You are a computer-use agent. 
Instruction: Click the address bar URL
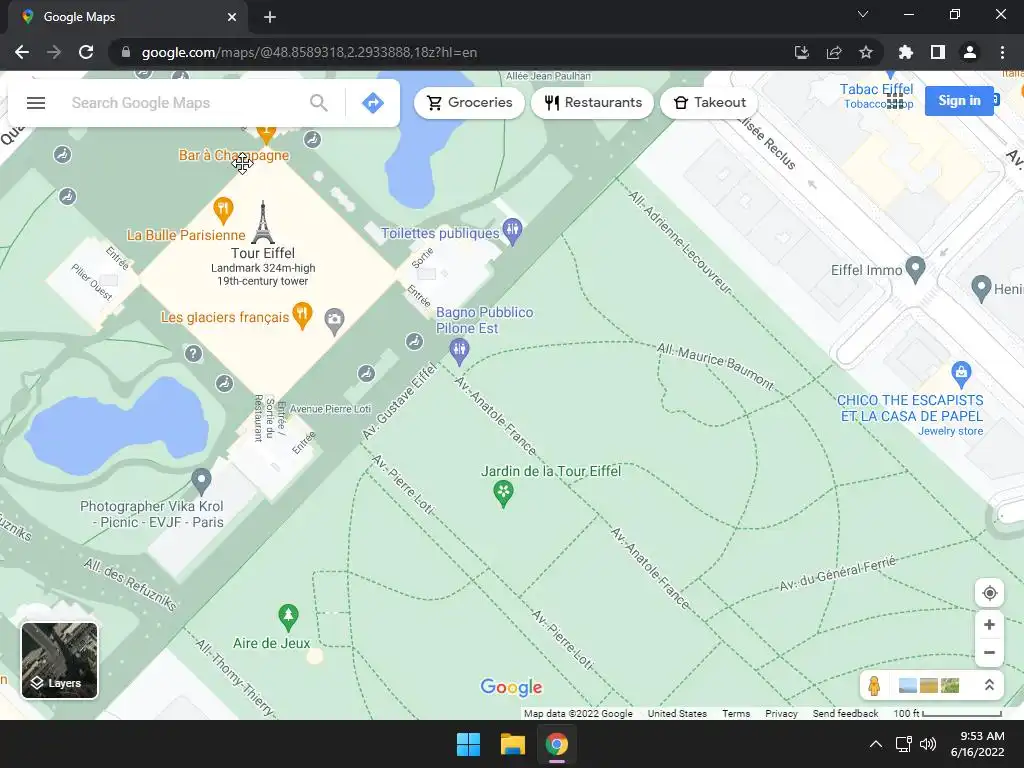[x=309, y=52]
